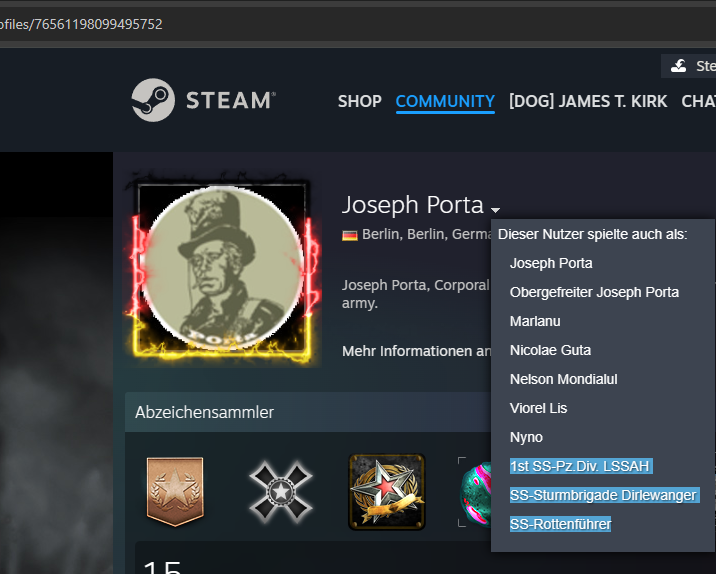Open the [DOG] JAMES T. KIRK menu
This screenshot has height=574, width=716.
[x=587, y=101]
